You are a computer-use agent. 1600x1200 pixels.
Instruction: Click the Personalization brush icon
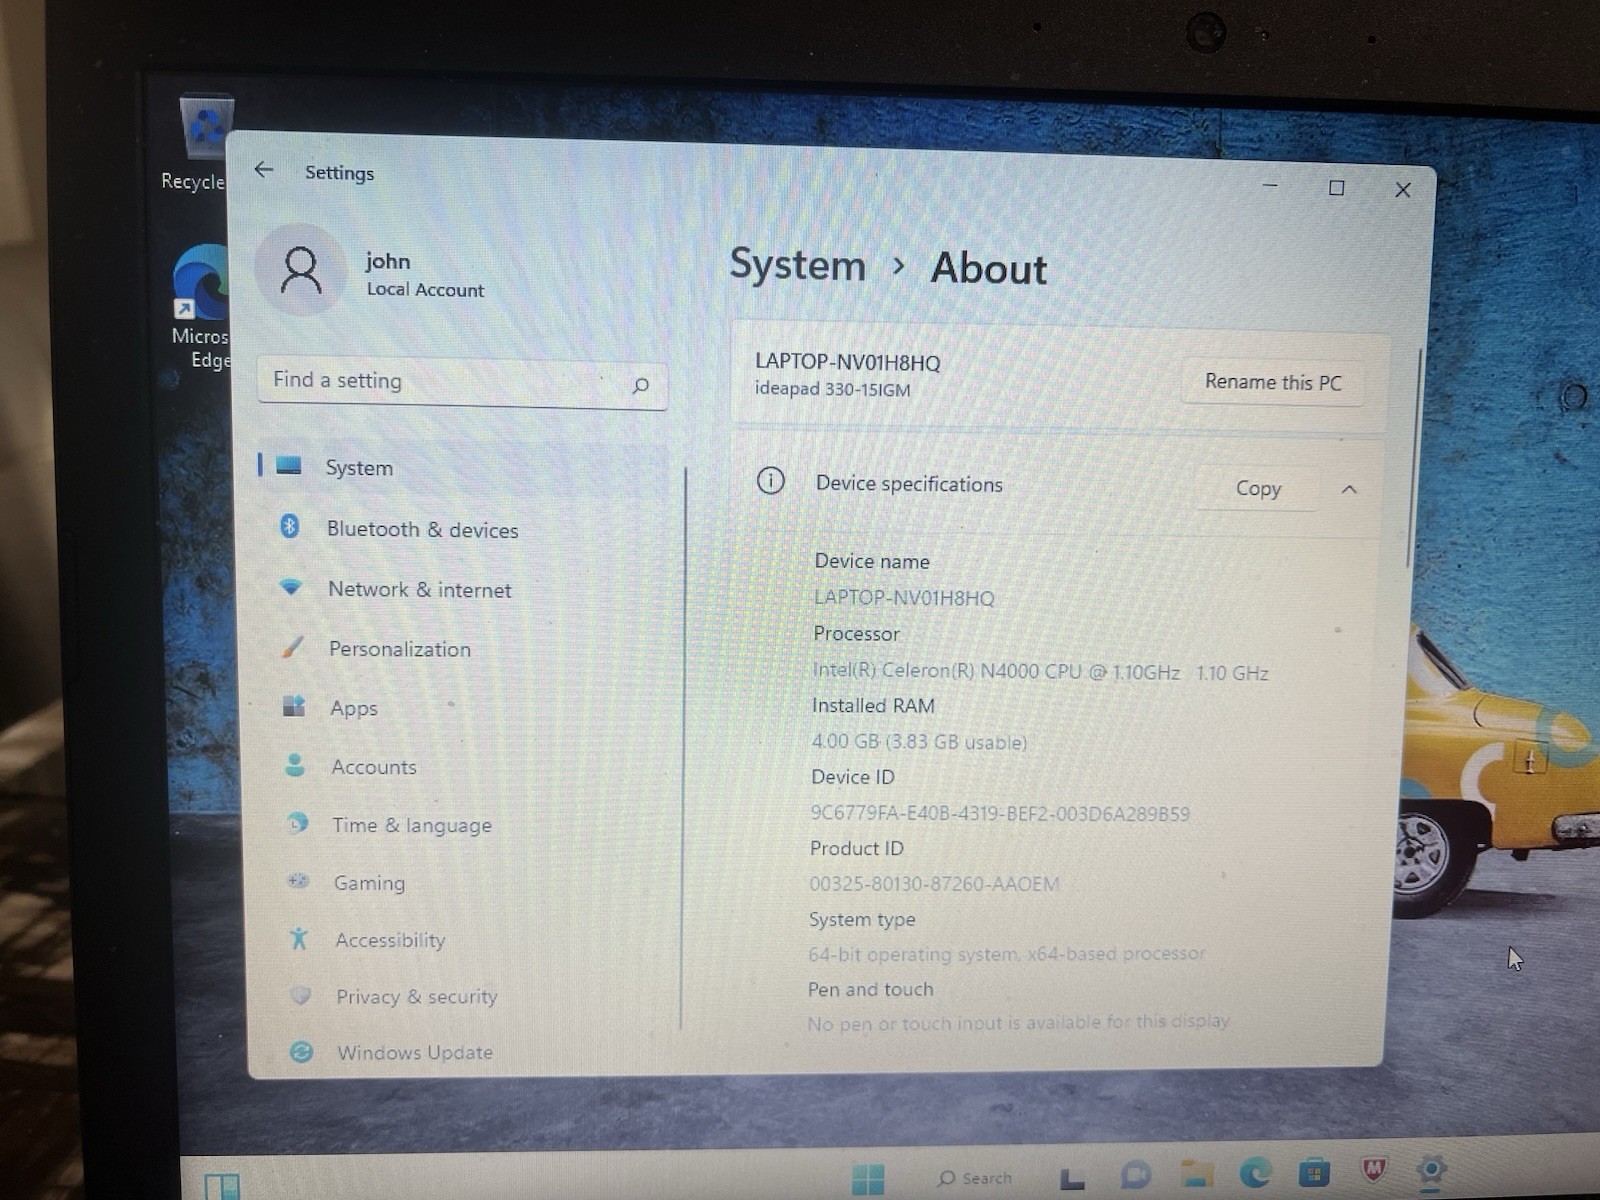click(x=292, y=647)
